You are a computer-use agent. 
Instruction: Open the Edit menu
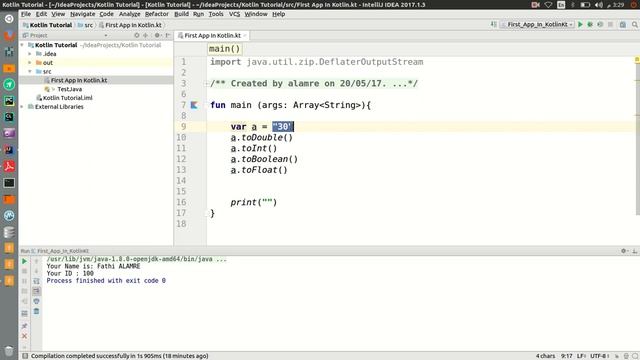coord(41,14)
